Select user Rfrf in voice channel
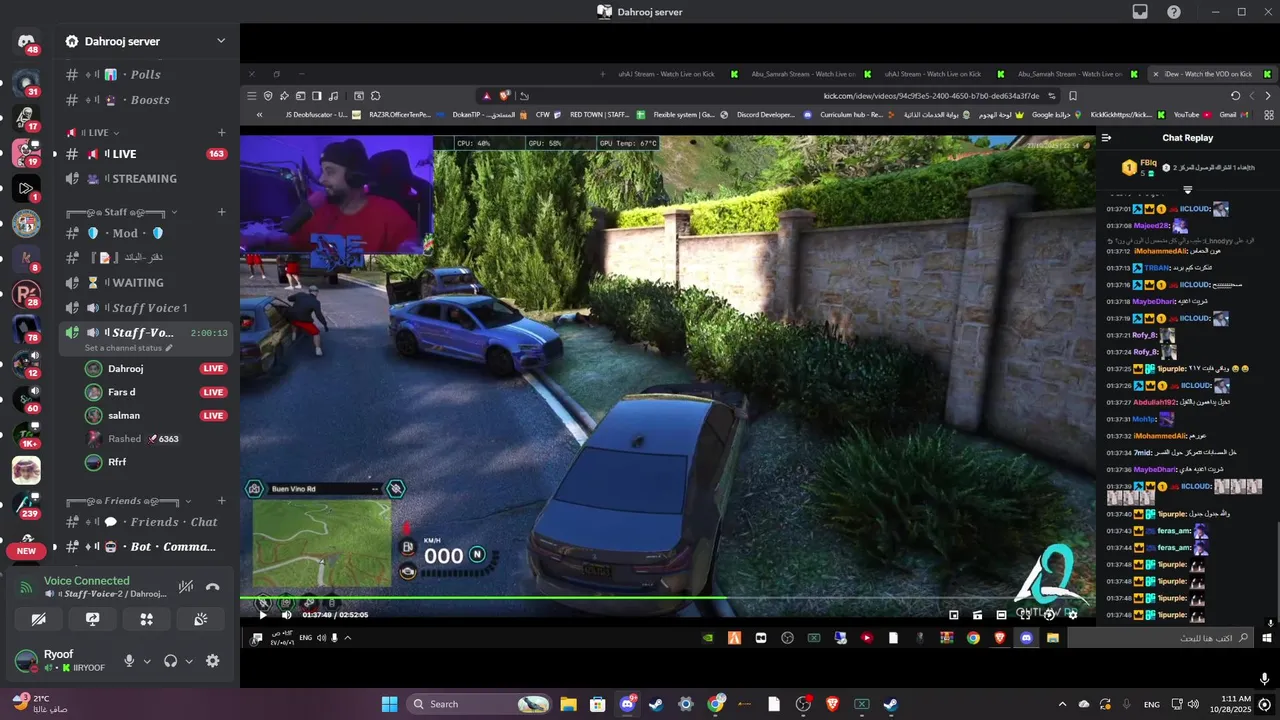Screen dimensions: 1280x720 [x=155, y=462]
